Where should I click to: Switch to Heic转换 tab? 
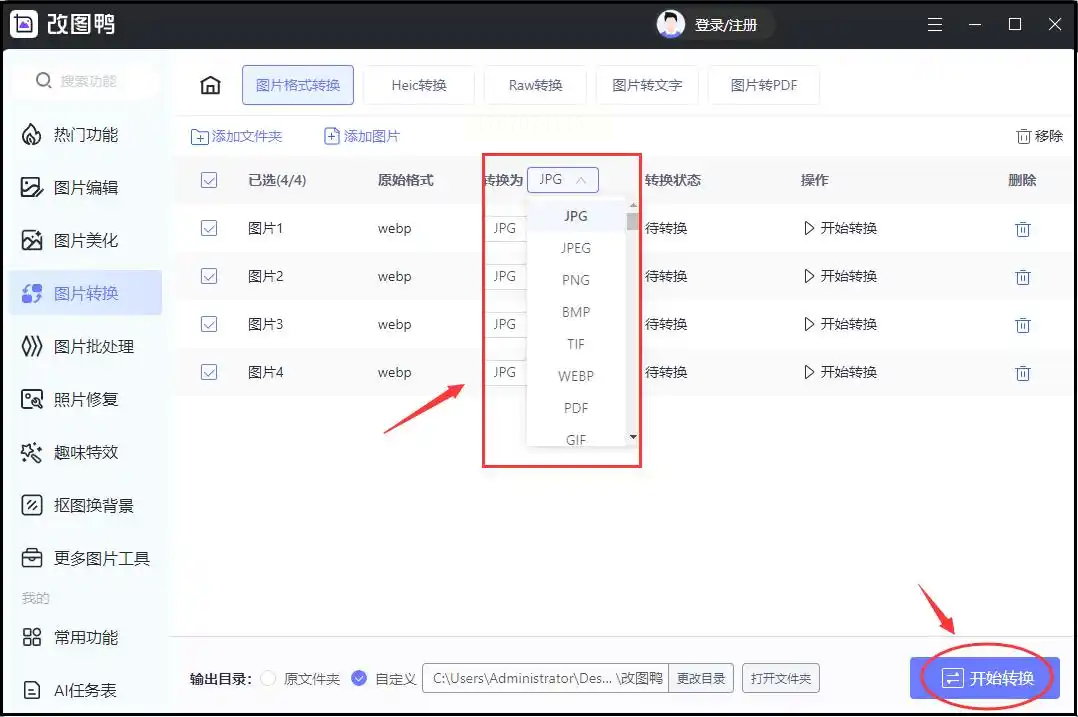click(x=419, y=85)
